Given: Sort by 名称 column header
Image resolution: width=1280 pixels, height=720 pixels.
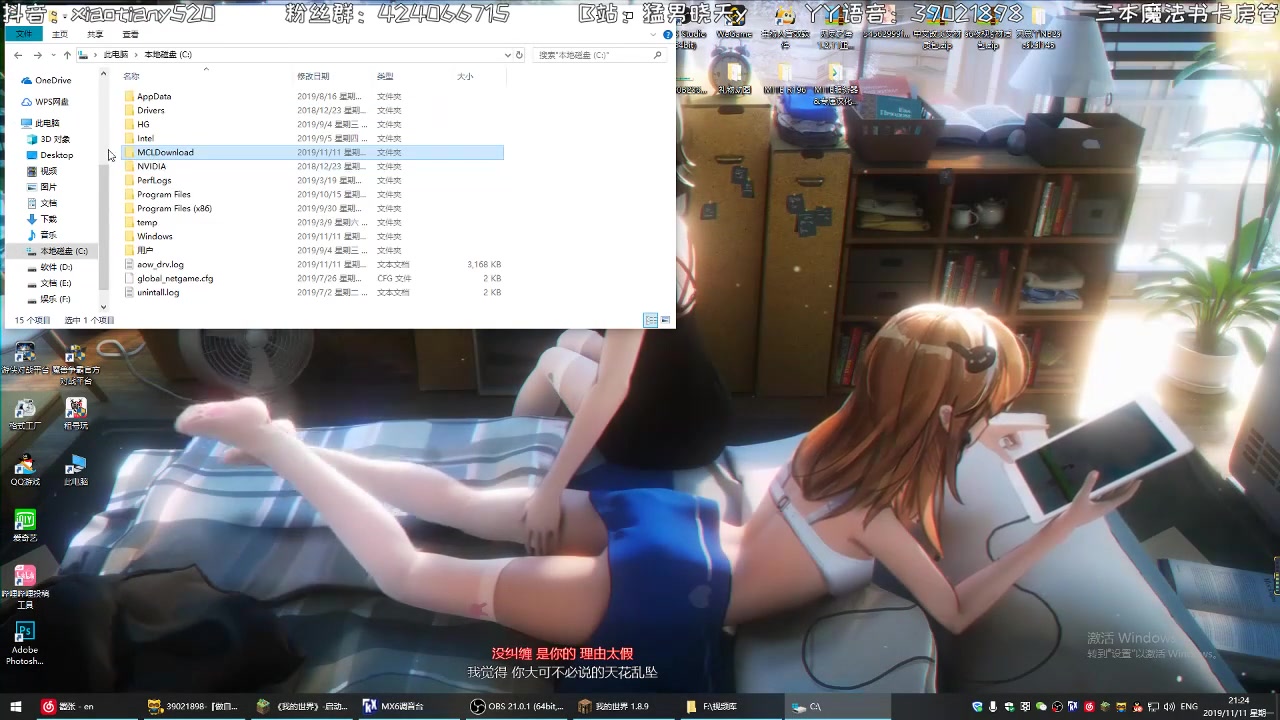Looking at the screenshot, I should click(x=131, y=77).
